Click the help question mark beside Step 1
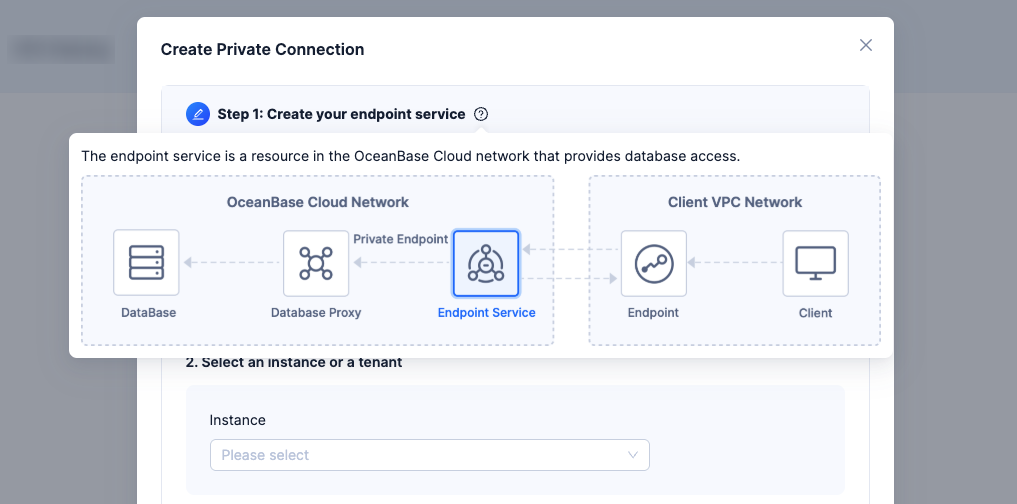 coord(481,114)
